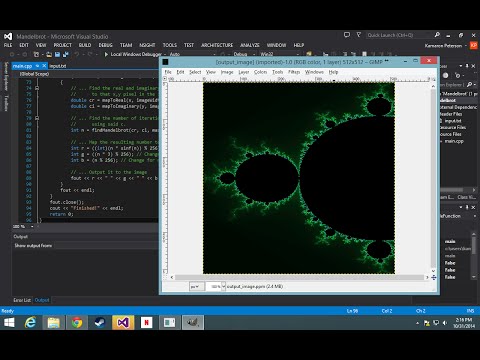This screenshot has width=480, height=360.
Task: Select the Output tab at bottom
Action: tap(42, 300)
